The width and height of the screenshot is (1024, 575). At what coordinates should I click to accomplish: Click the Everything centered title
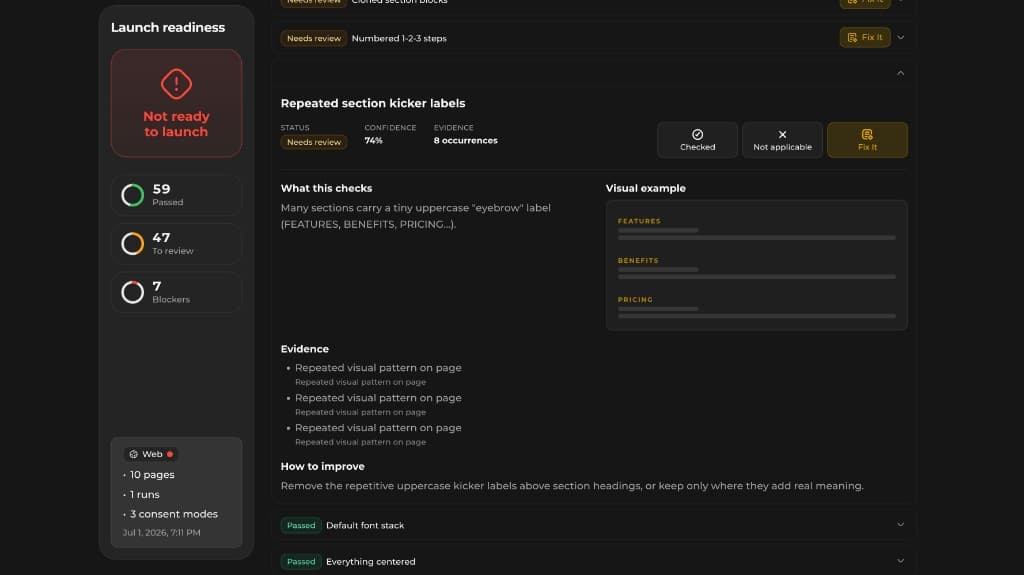(370, 561)
